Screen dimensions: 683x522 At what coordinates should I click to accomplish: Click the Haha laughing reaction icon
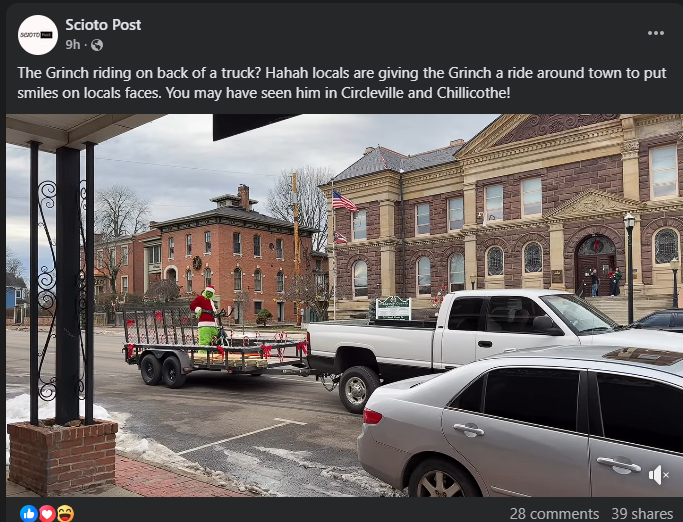[65, 514]
